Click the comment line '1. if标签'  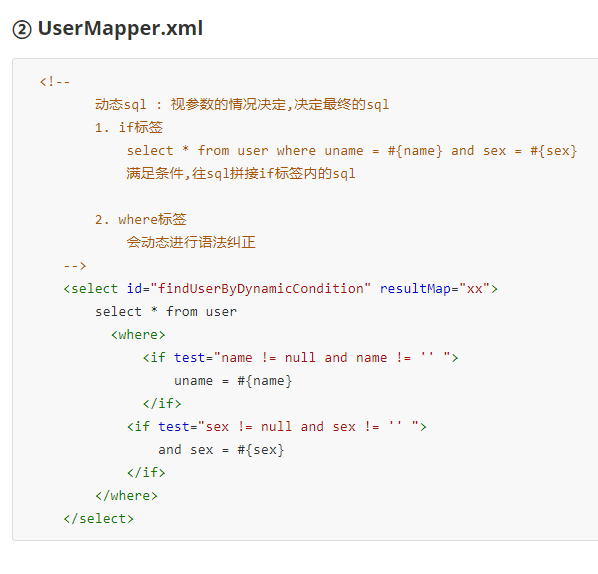tap(129, 127)
